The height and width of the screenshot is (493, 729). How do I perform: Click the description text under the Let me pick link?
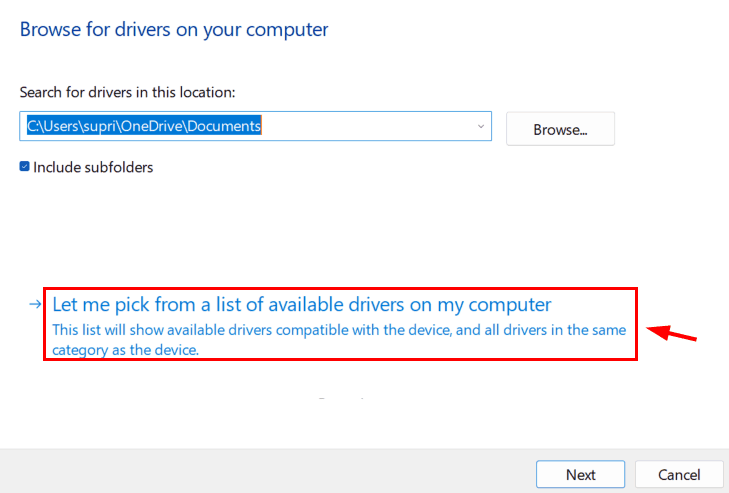tap(339, 330)
